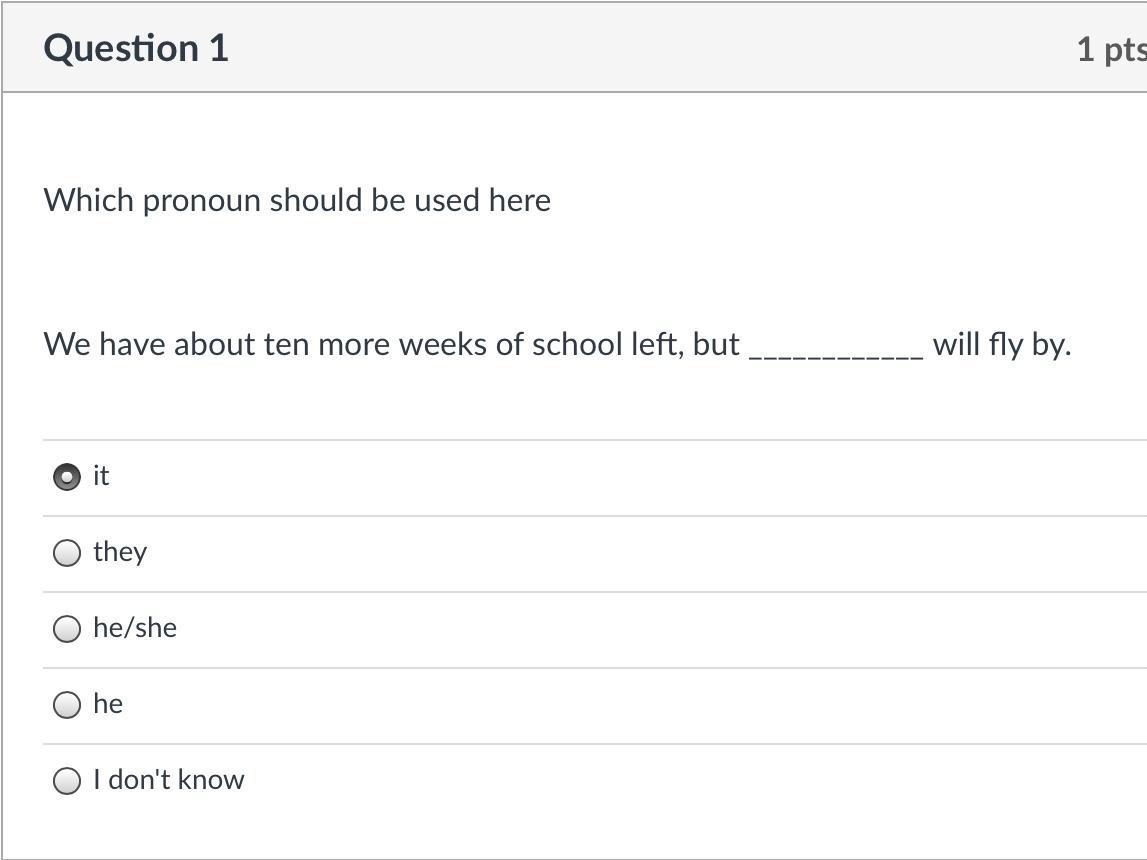Click the "I don't know" label text

tap(169, 780)
